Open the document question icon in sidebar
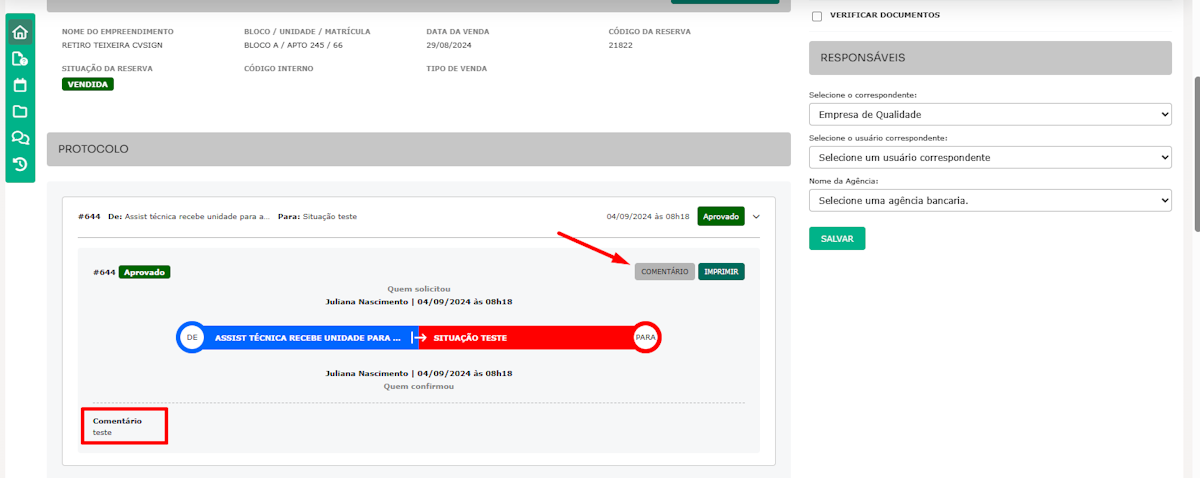This screenshot has height=478, width=1200. 20,59
